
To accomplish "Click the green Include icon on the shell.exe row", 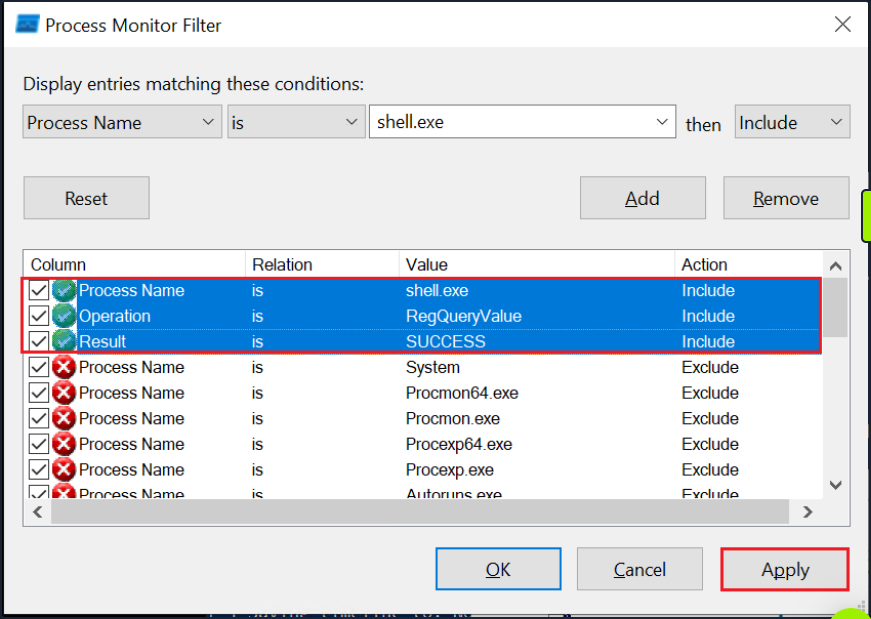I will click(x=62, y=290).
